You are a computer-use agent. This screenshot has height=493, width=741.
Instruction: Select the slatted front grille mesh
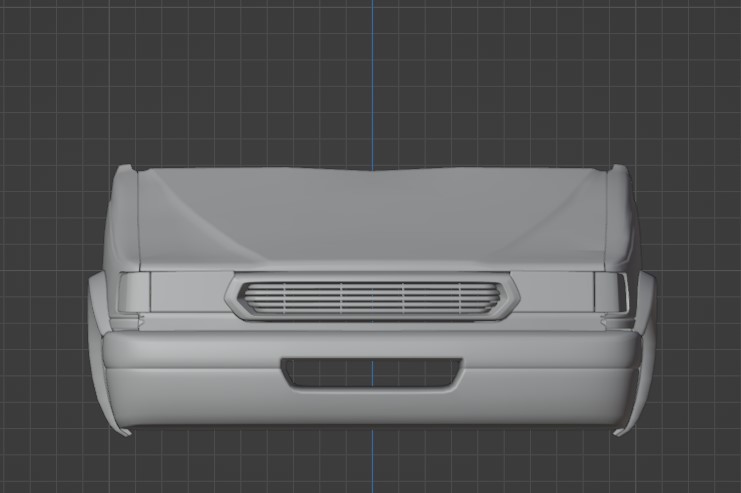click(372, 298)
